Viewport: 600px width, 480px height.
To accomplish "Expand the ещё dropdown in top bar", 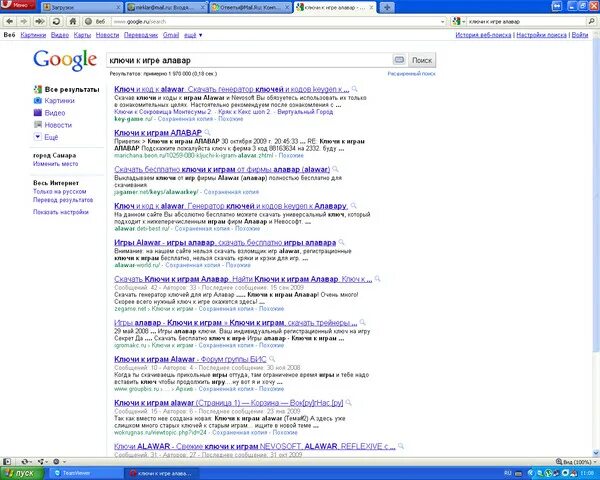I will [x=193, y=35].
